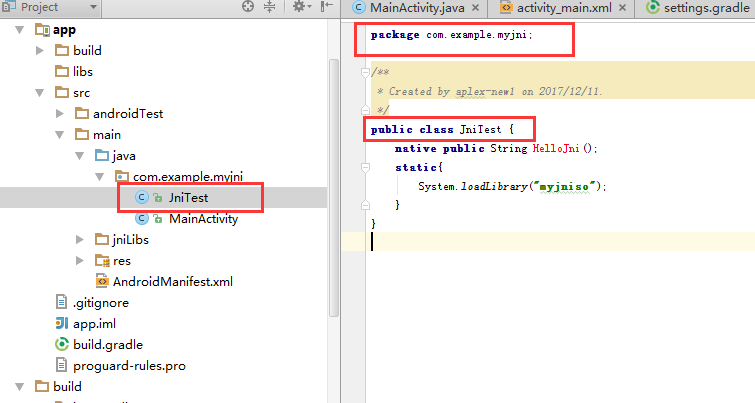
Task: Fold the Javadoc comment block
Action: point(365,72)
